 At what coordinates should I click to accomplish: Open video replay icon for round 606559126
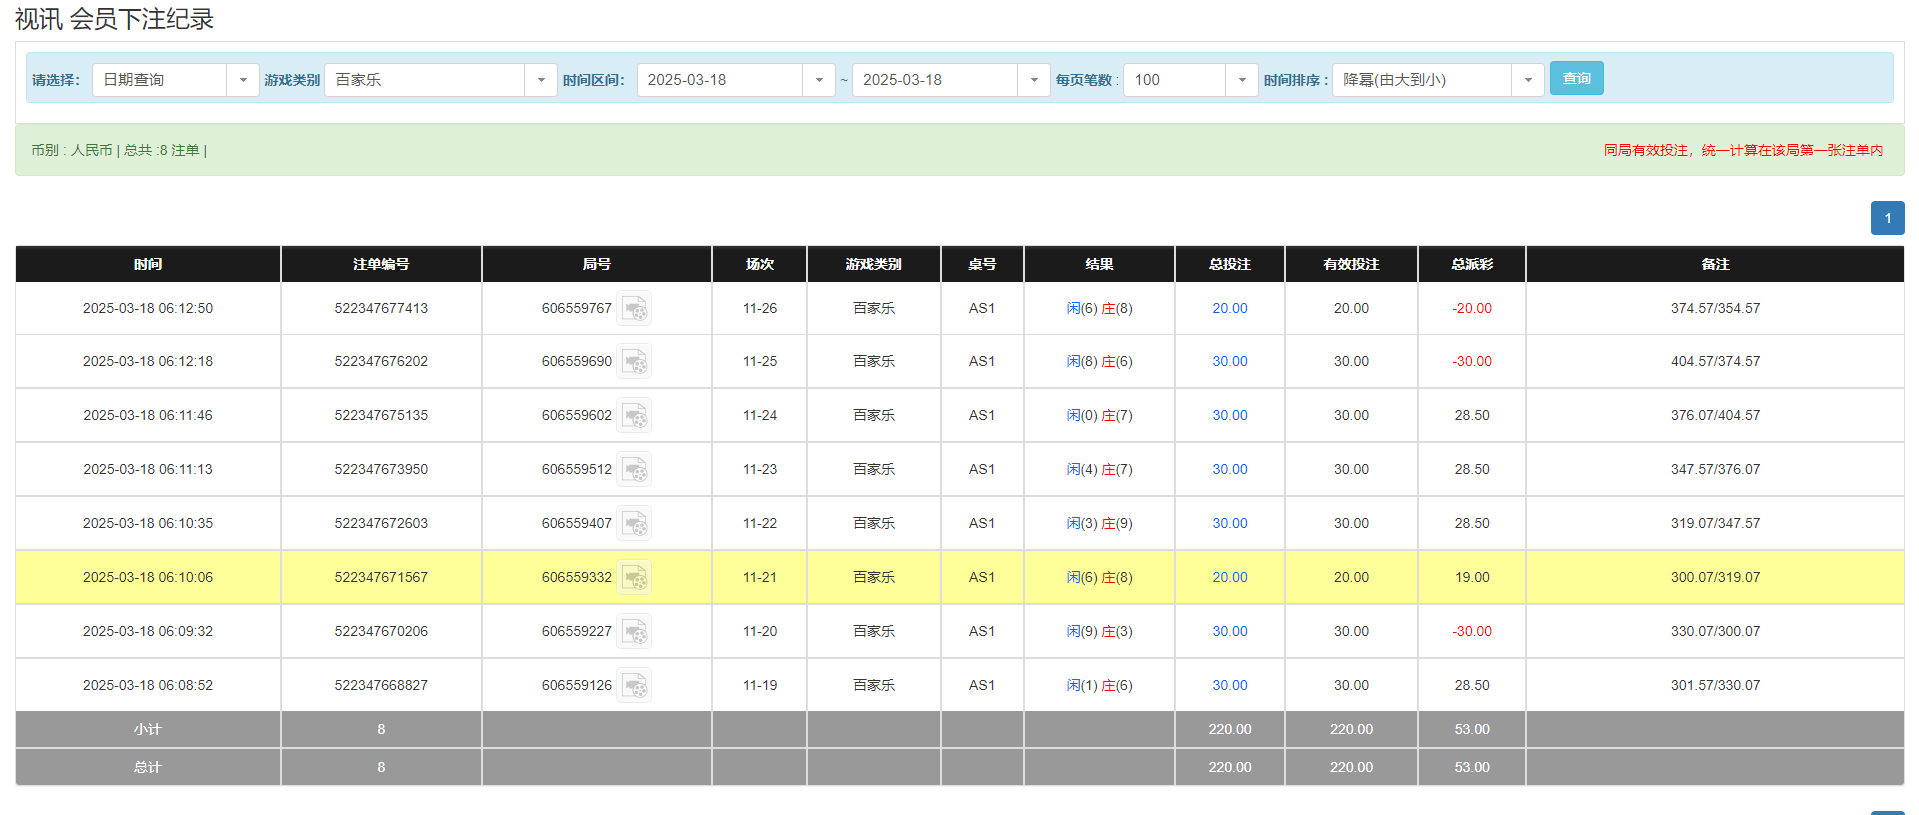click(x=634, y=686)
